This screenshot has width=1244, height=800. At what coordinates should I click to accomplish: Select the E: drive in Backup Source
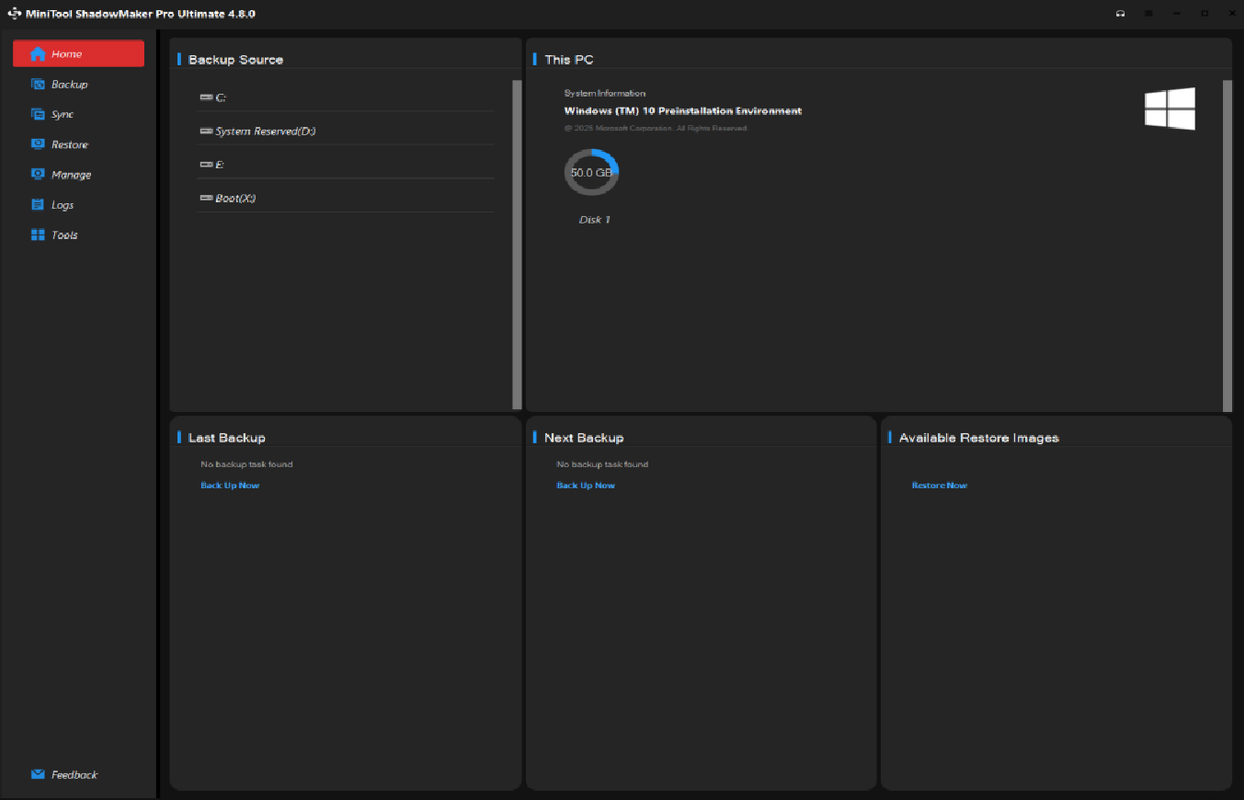tap(346, 164)
